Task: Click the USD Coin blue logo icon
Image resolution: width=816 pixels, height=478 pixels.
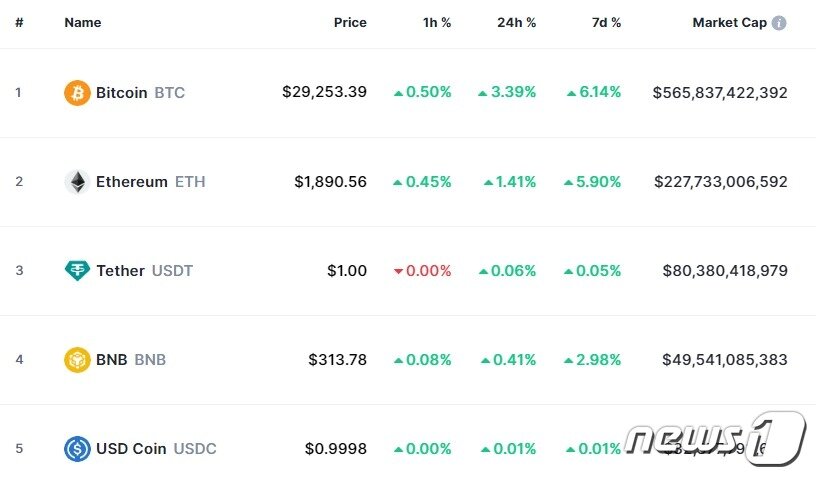Action: pos(77,449)
